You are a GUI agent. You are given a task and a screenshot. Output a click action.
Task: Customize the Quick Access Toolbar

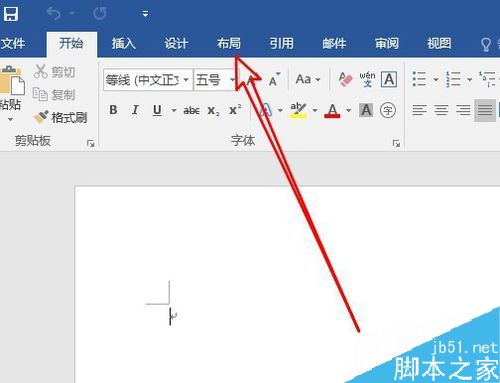tap(145, 14)
